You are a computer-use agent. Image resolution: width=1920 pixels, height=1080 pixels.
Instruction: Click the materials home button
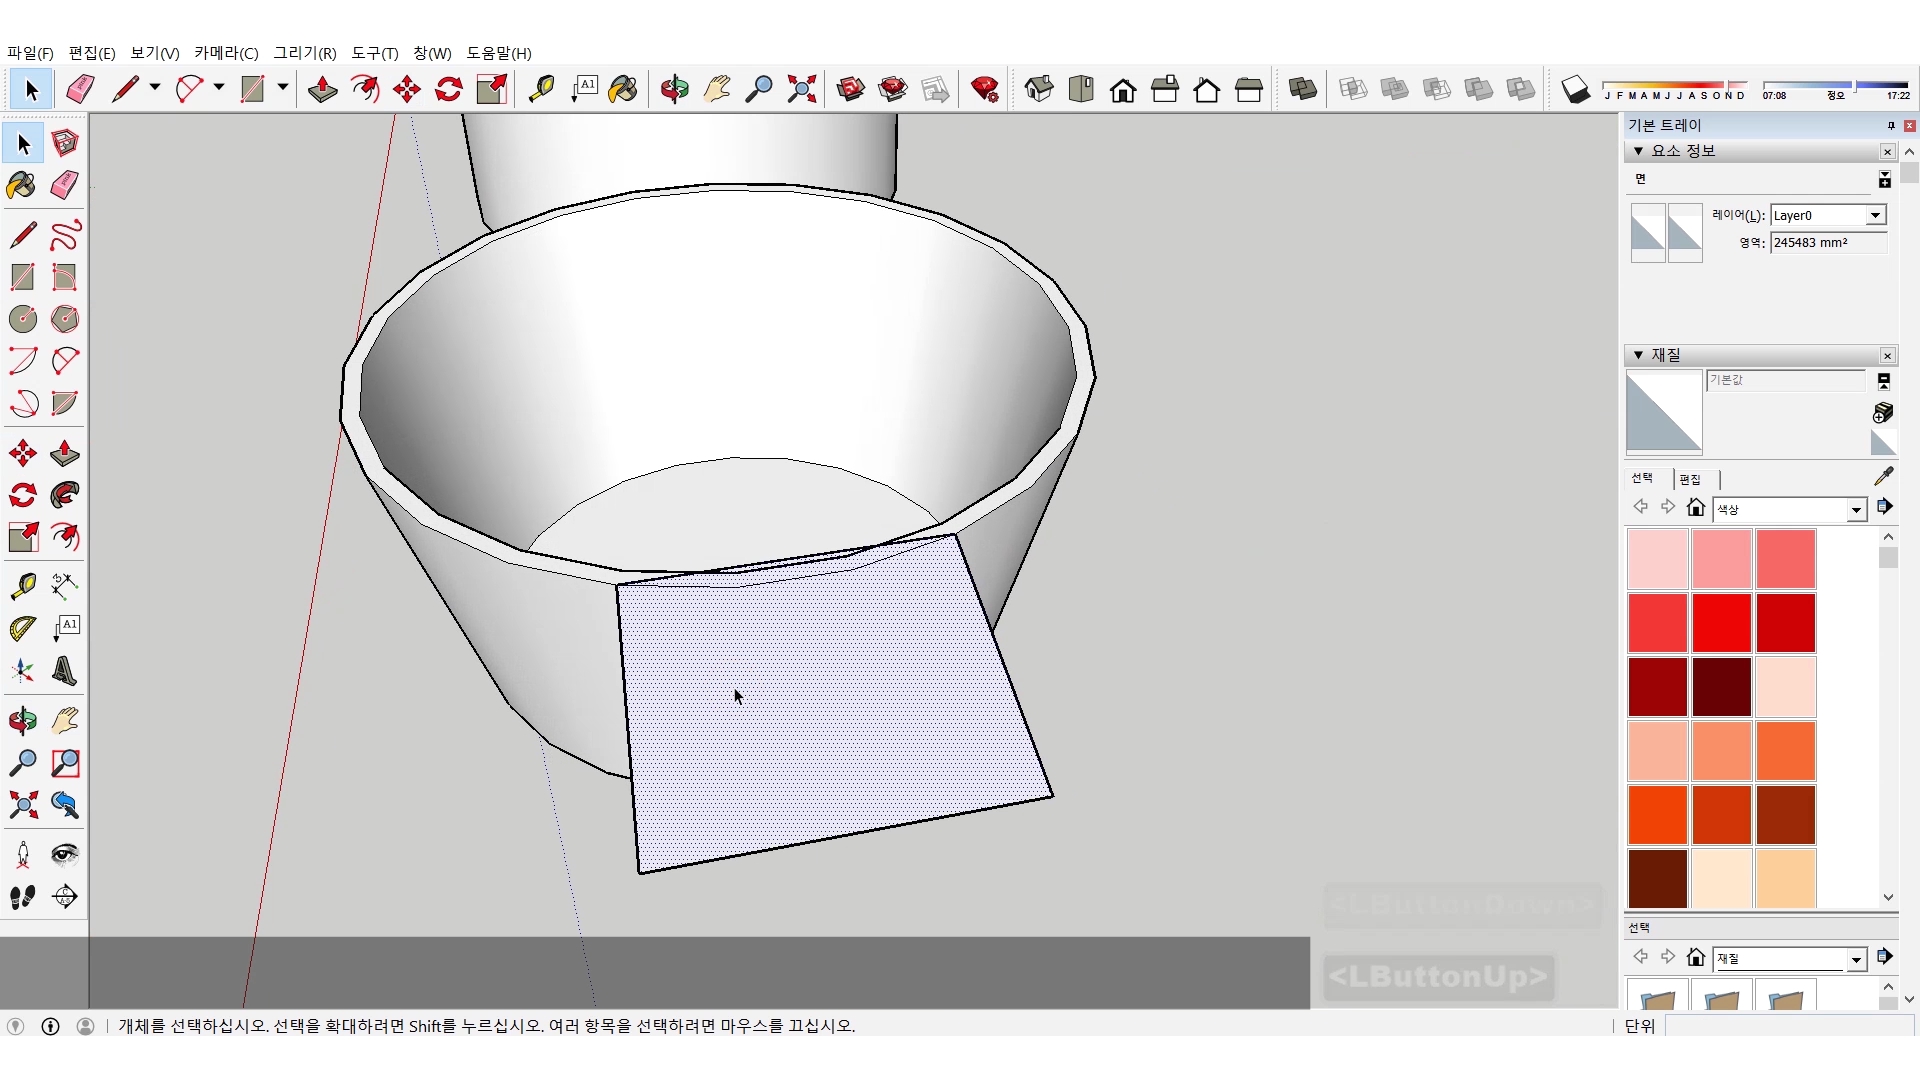pyautogui.click(x=1695, y=507)
